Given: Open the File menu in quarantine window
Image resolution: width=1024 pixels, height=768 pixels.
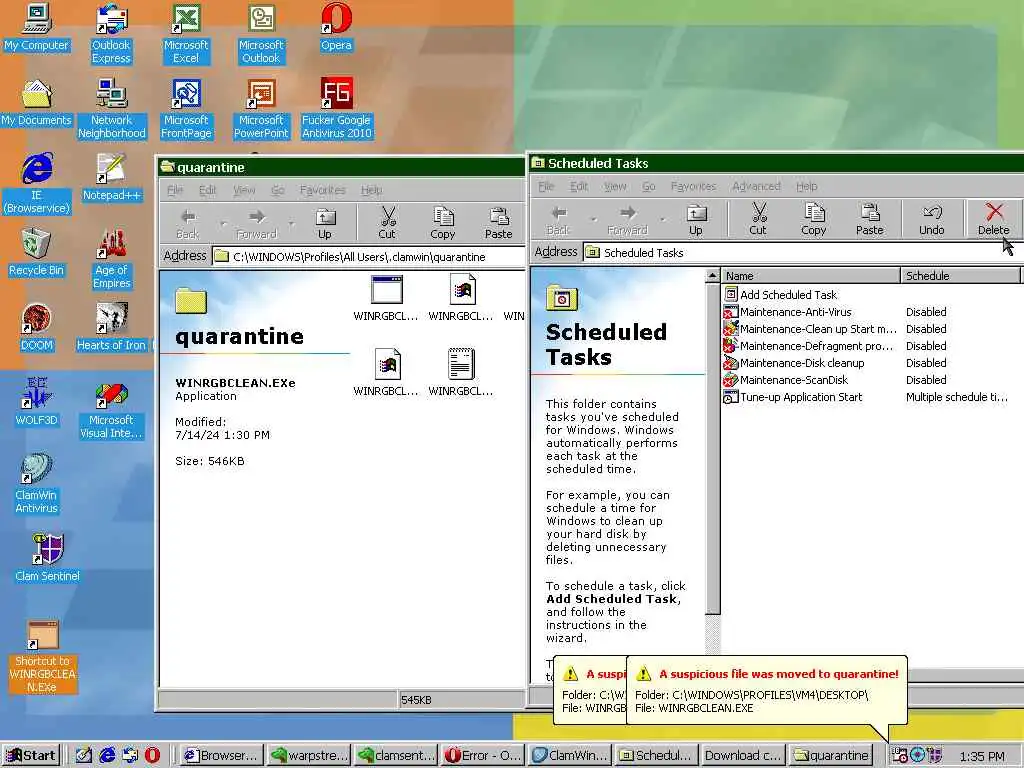Looking at the screenshot, I should coord(175,190).
